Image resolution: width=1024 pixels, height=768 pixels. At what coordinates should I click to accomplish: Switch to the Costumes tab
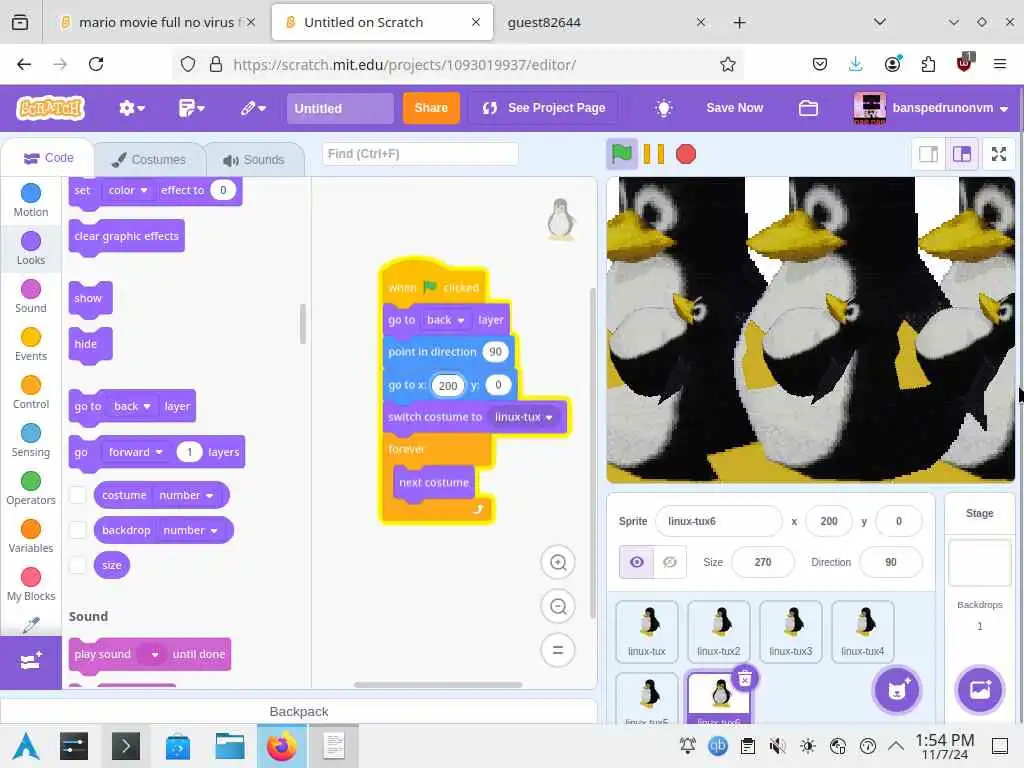click(149, 159)
